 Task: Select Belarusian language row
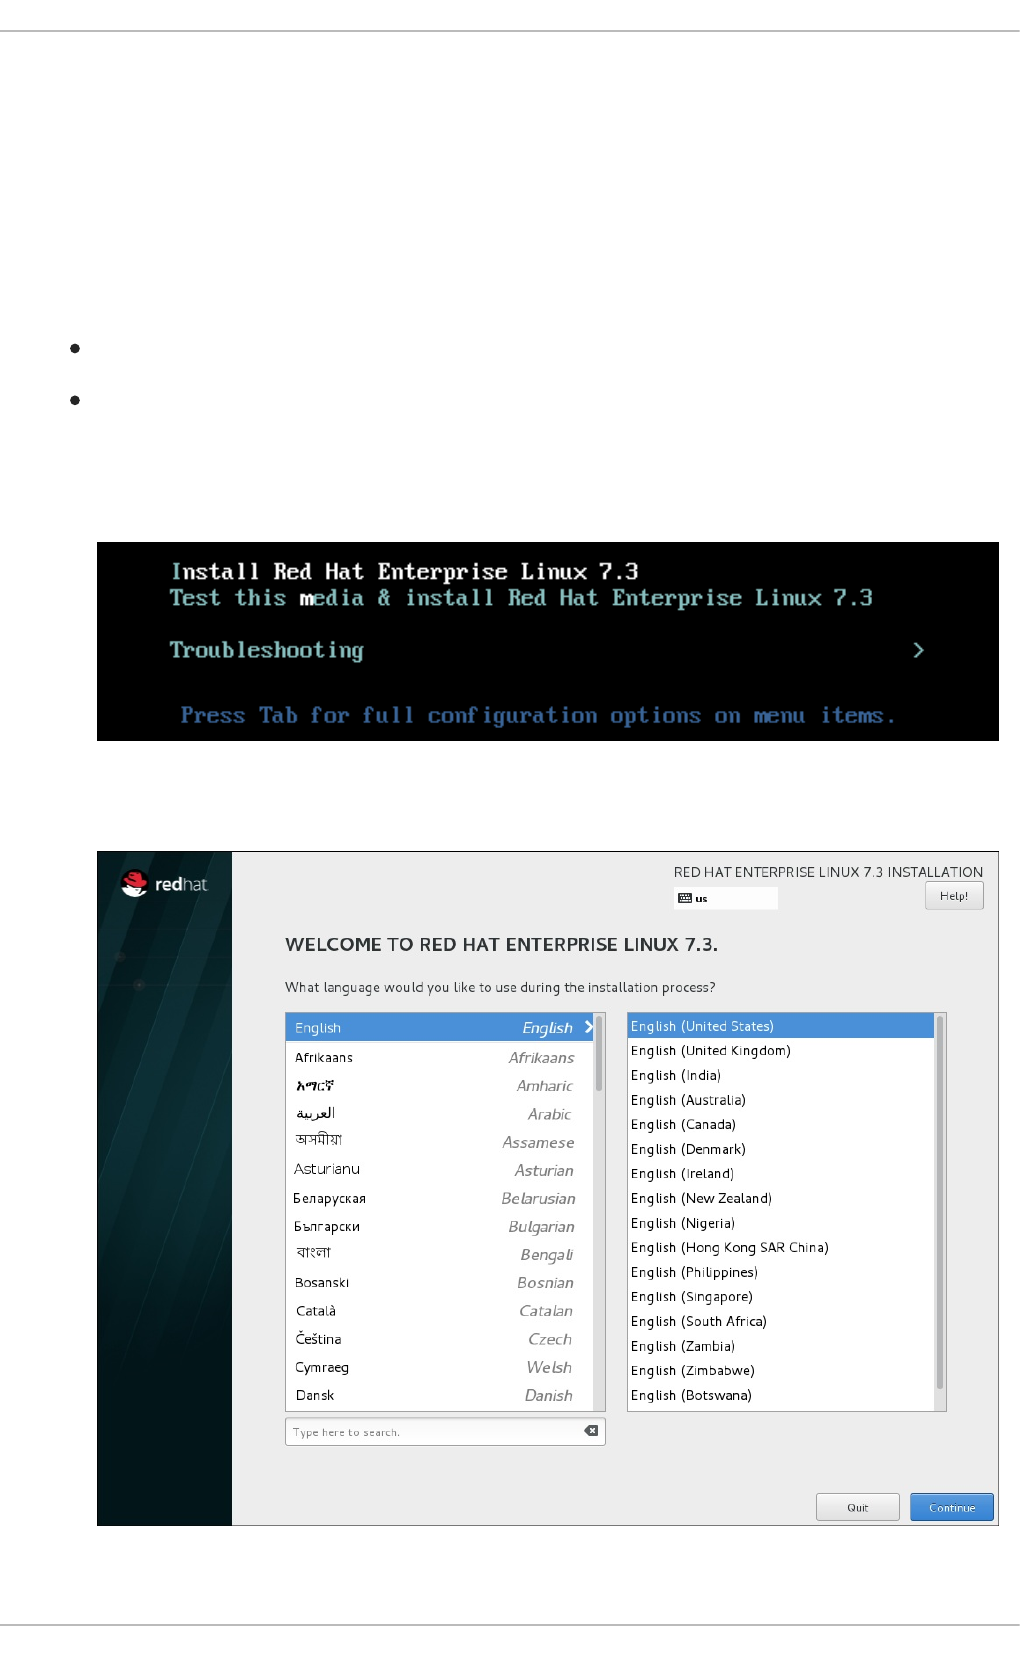click(440, 1198)
